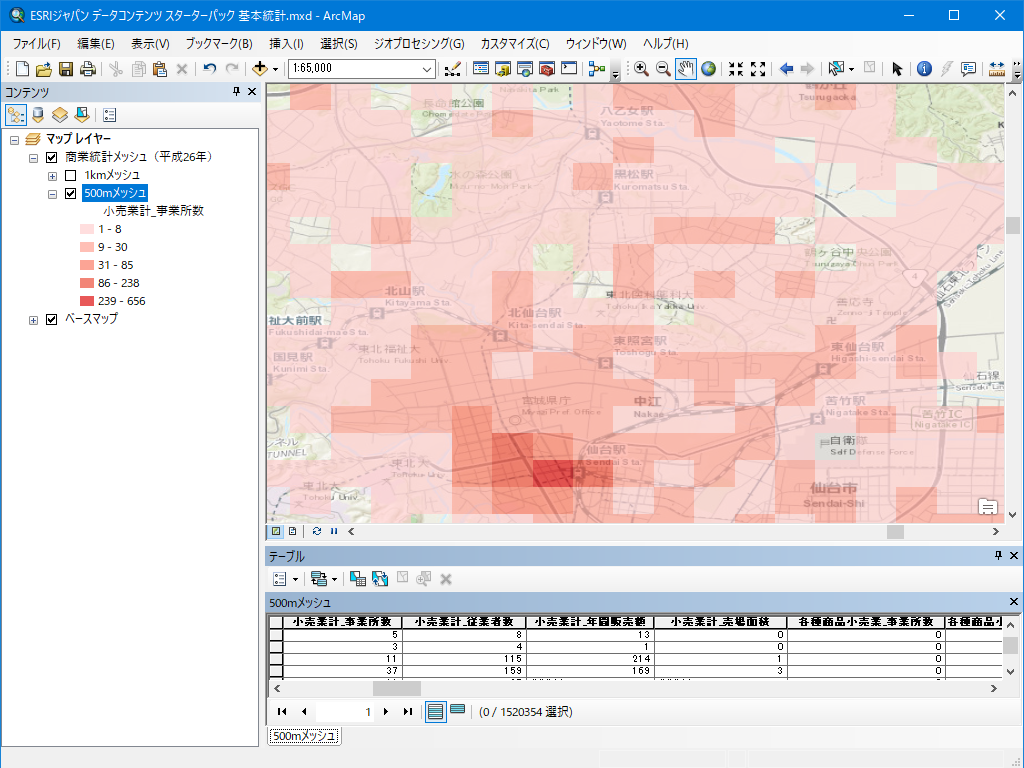The image size is (1024, 768).
Task: Show all records in table
Action: [x=436, y=712]
